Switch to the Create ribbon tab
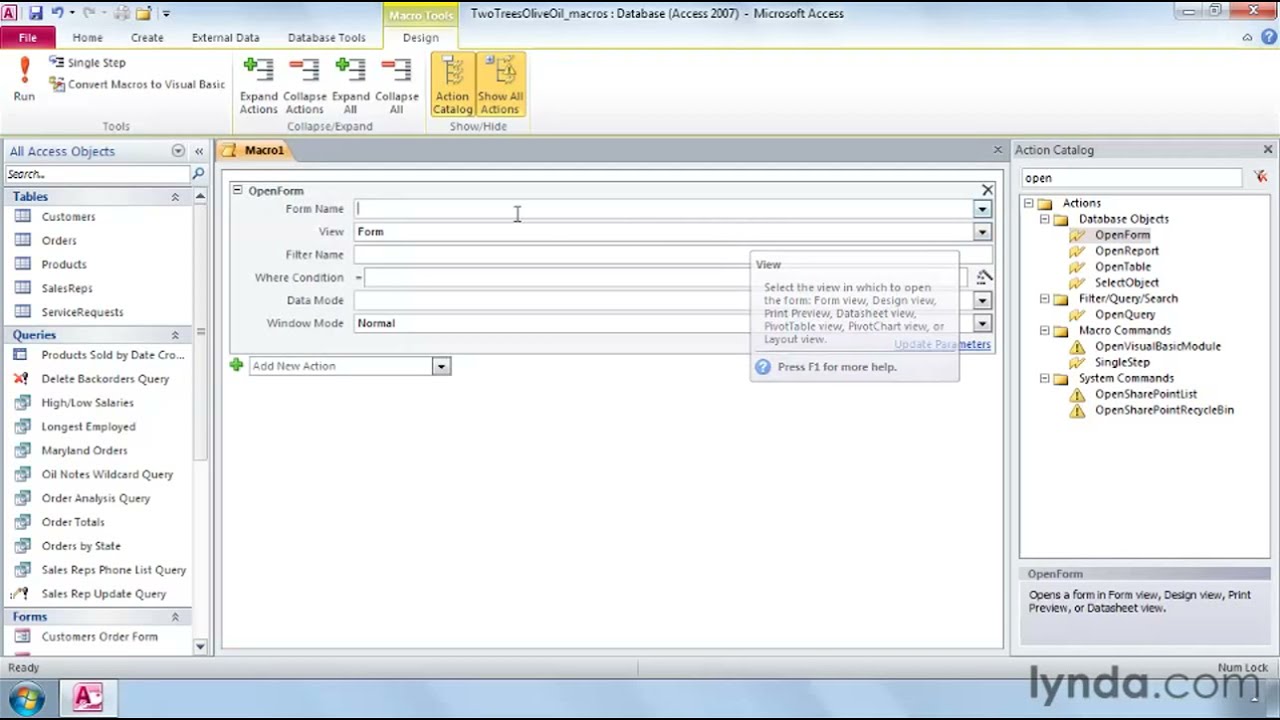Viewport: 1280px width, 720px height. pyautogui.click(x=147, y=38)
